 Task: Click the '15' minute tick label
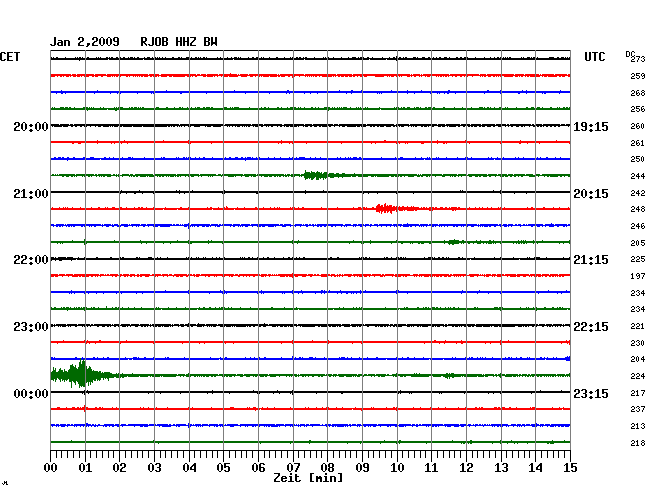point(570,467)
